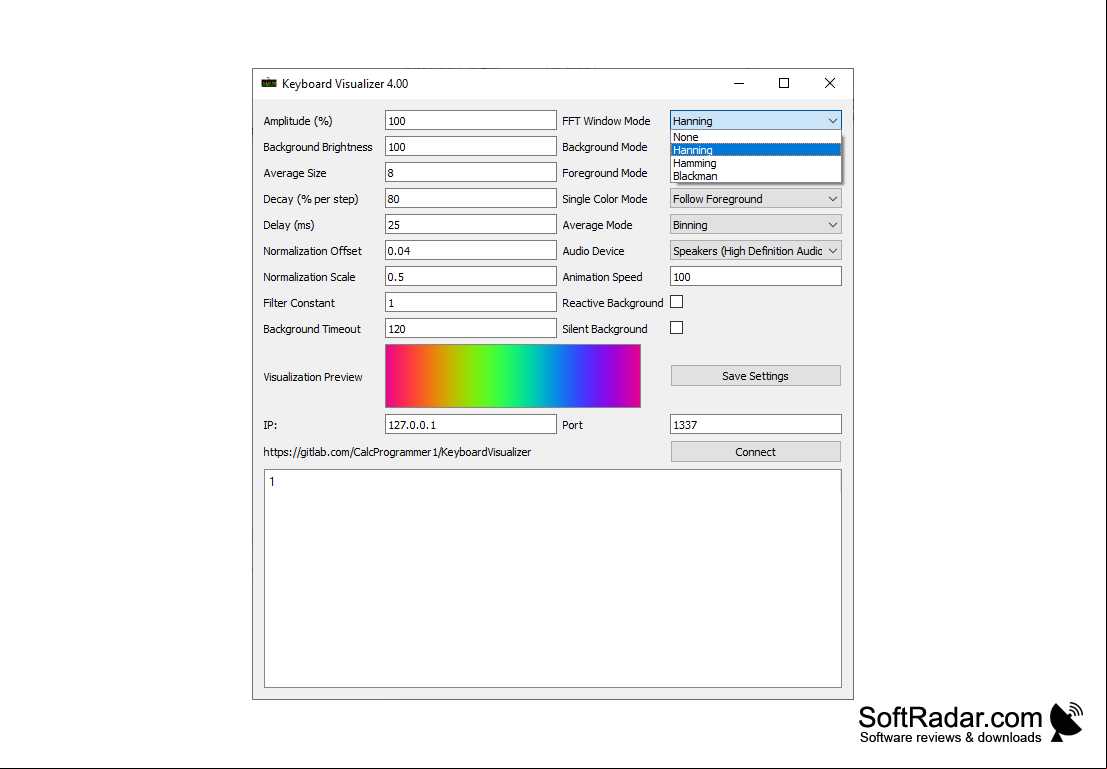Screen dimensions: 1107x769
Task: Focus the Normalization Scale field
Action: pyautogui.click(x=470, y=277)
